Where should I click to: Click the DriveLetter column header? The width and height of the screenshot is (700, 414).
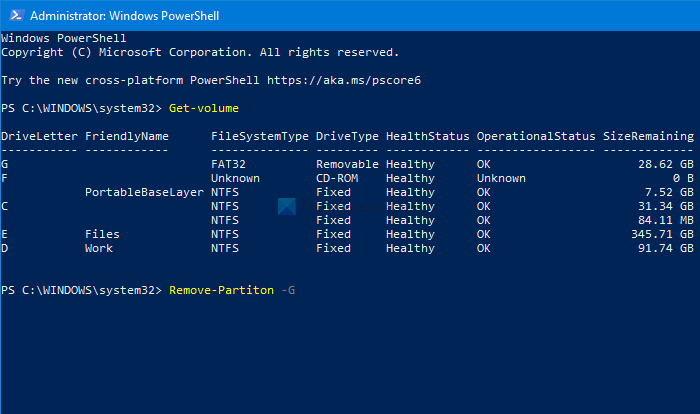pyautogui.click(x=39, y=136)
